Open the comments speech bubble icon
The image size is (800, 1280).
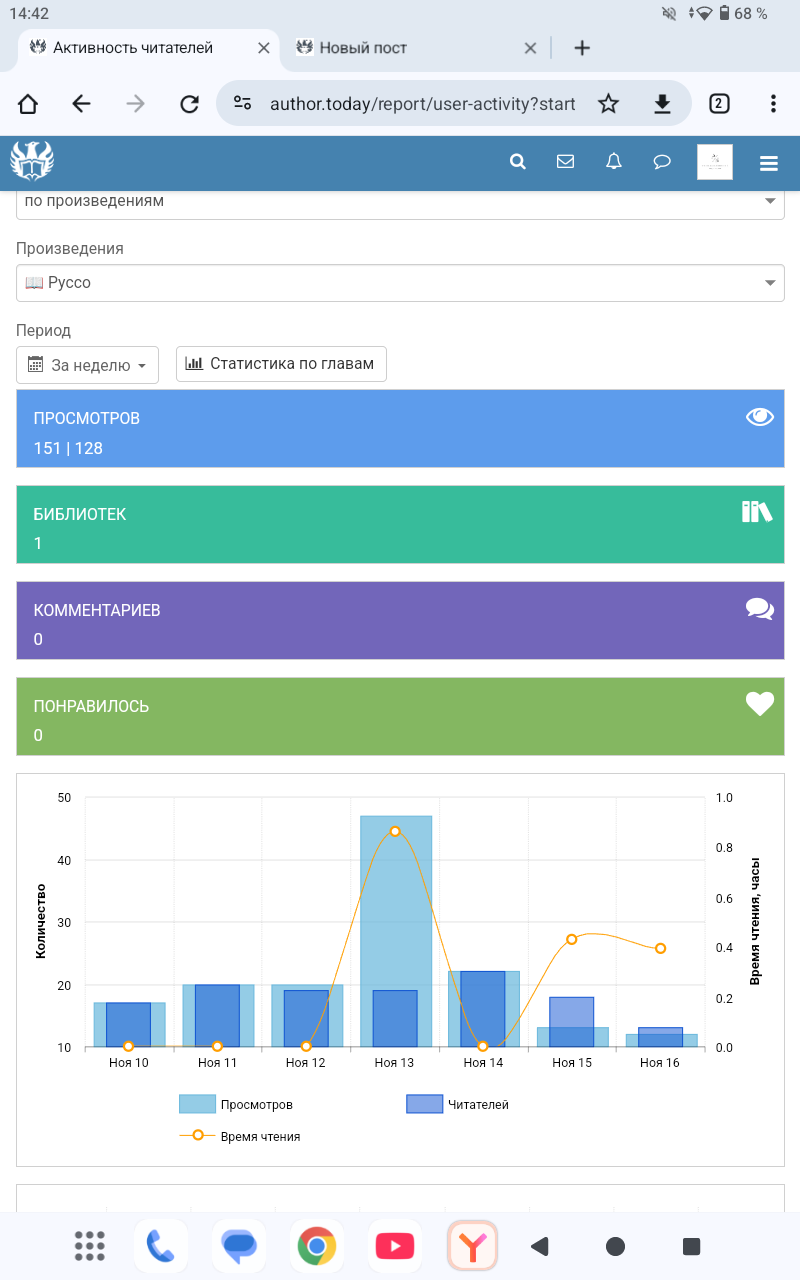(661, 162)
